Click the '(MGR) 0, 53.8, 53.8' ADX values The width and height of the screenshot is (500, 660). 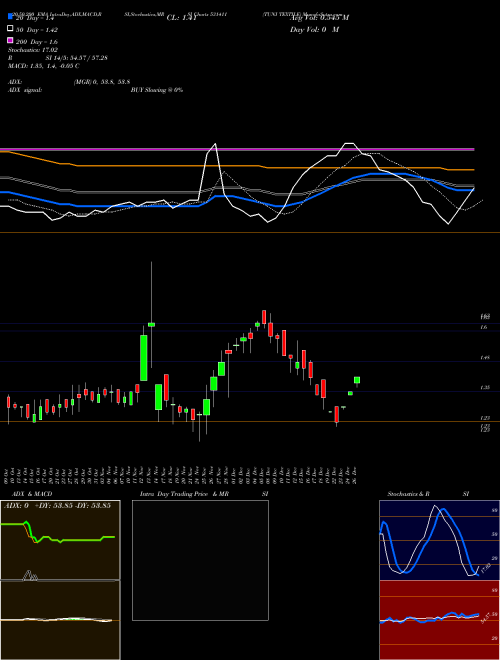(101, 82)
